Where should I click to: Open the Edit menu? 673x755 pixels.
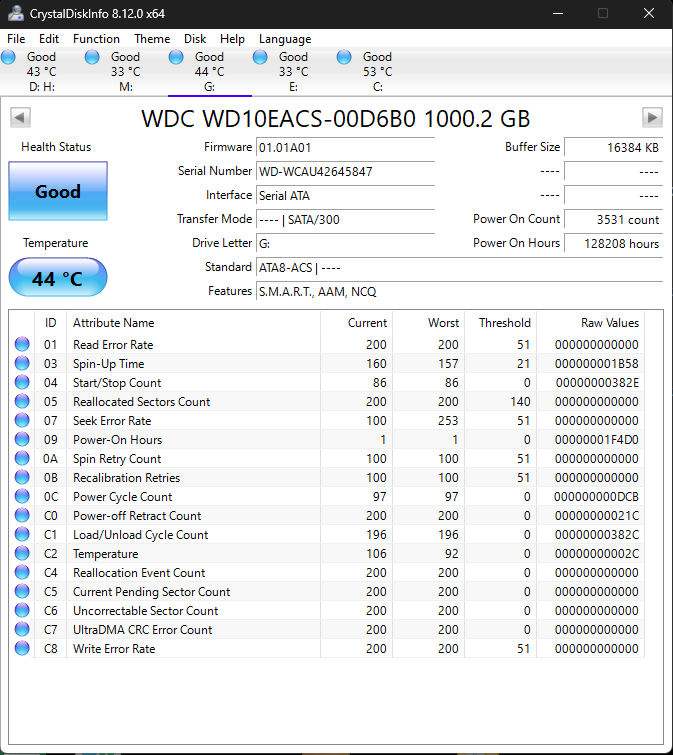[49, 39]
